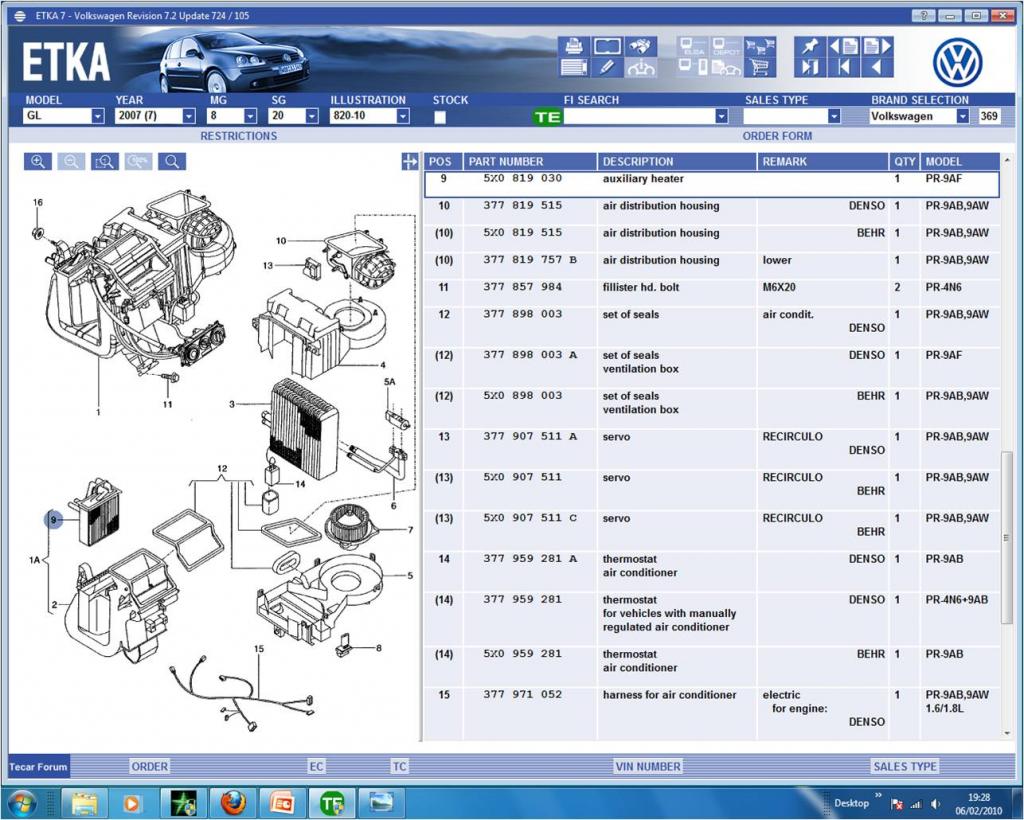The height and width of the screenshot is (820, 1024).
Task: Select the auxiliary heater row
Action: pos(712,184)
